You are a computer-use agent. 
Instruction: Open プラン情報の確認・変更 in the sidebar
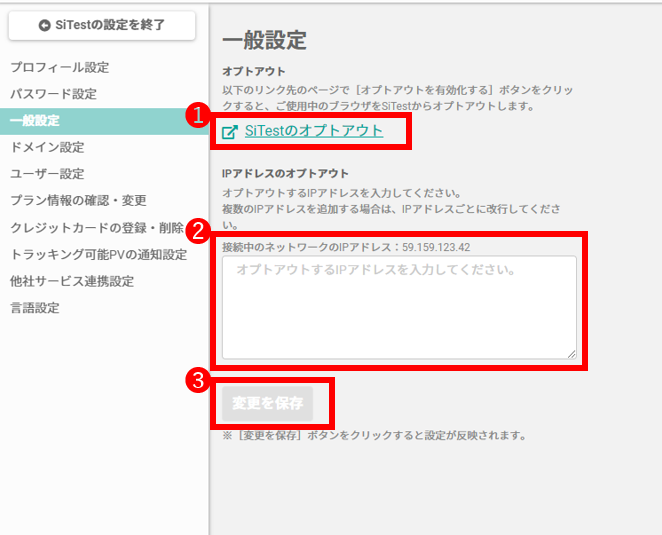point(79,200)
